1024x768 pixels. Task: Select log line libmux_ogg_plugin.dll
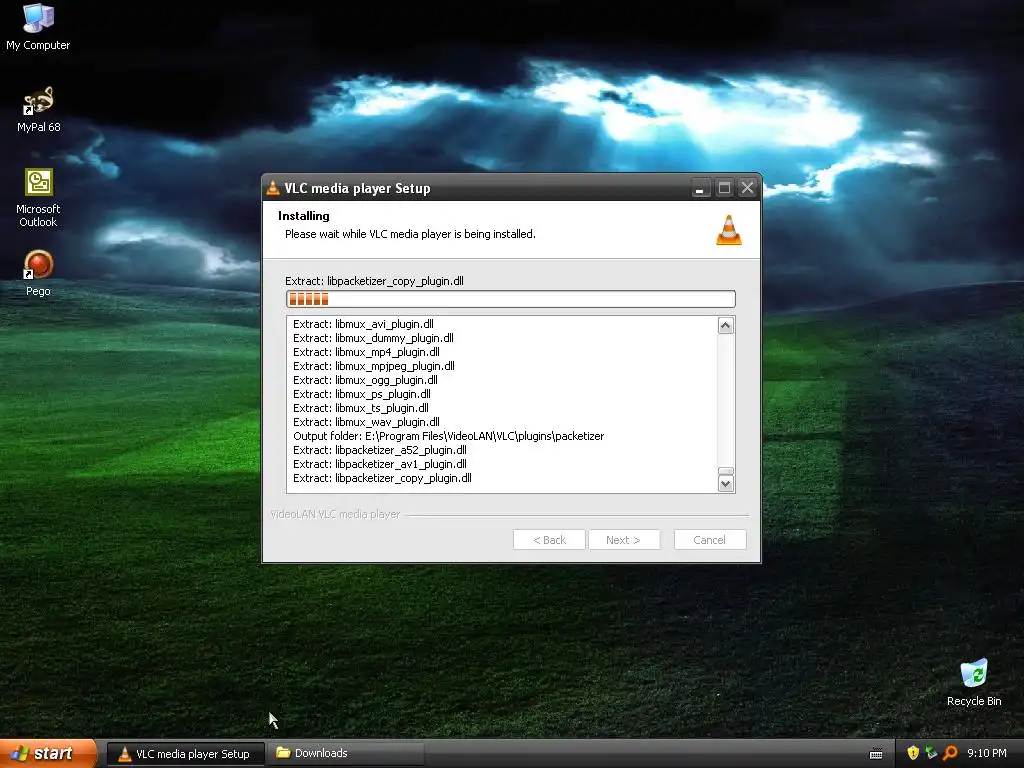[365, 380]
